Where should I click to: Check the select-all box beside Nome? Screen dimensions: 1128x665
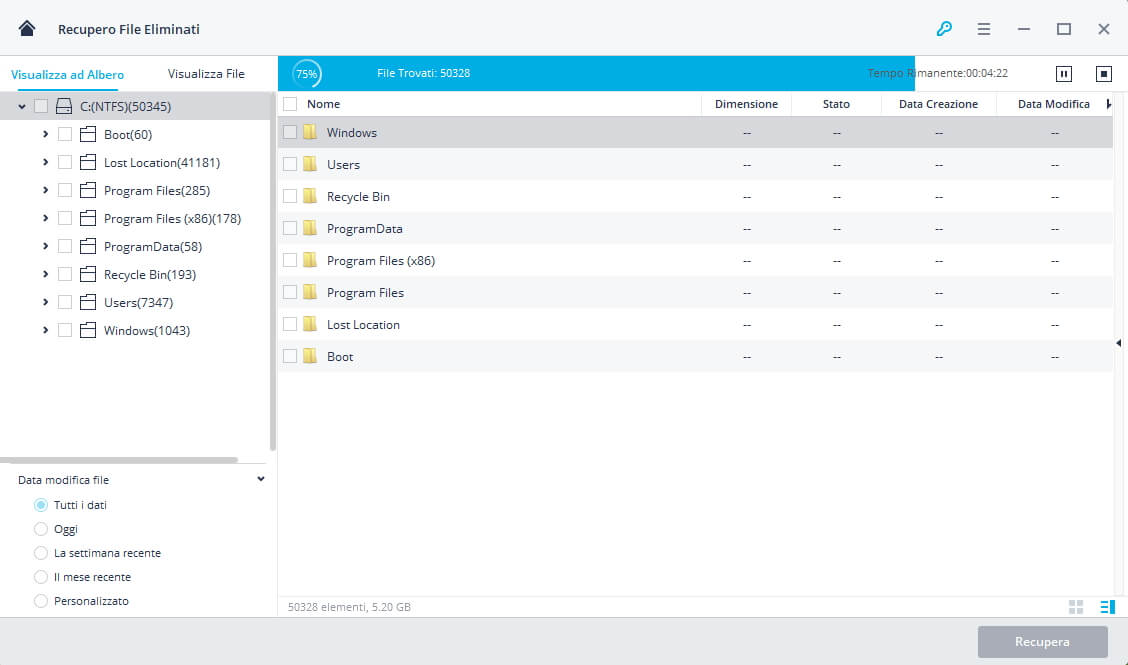point(290,104)
